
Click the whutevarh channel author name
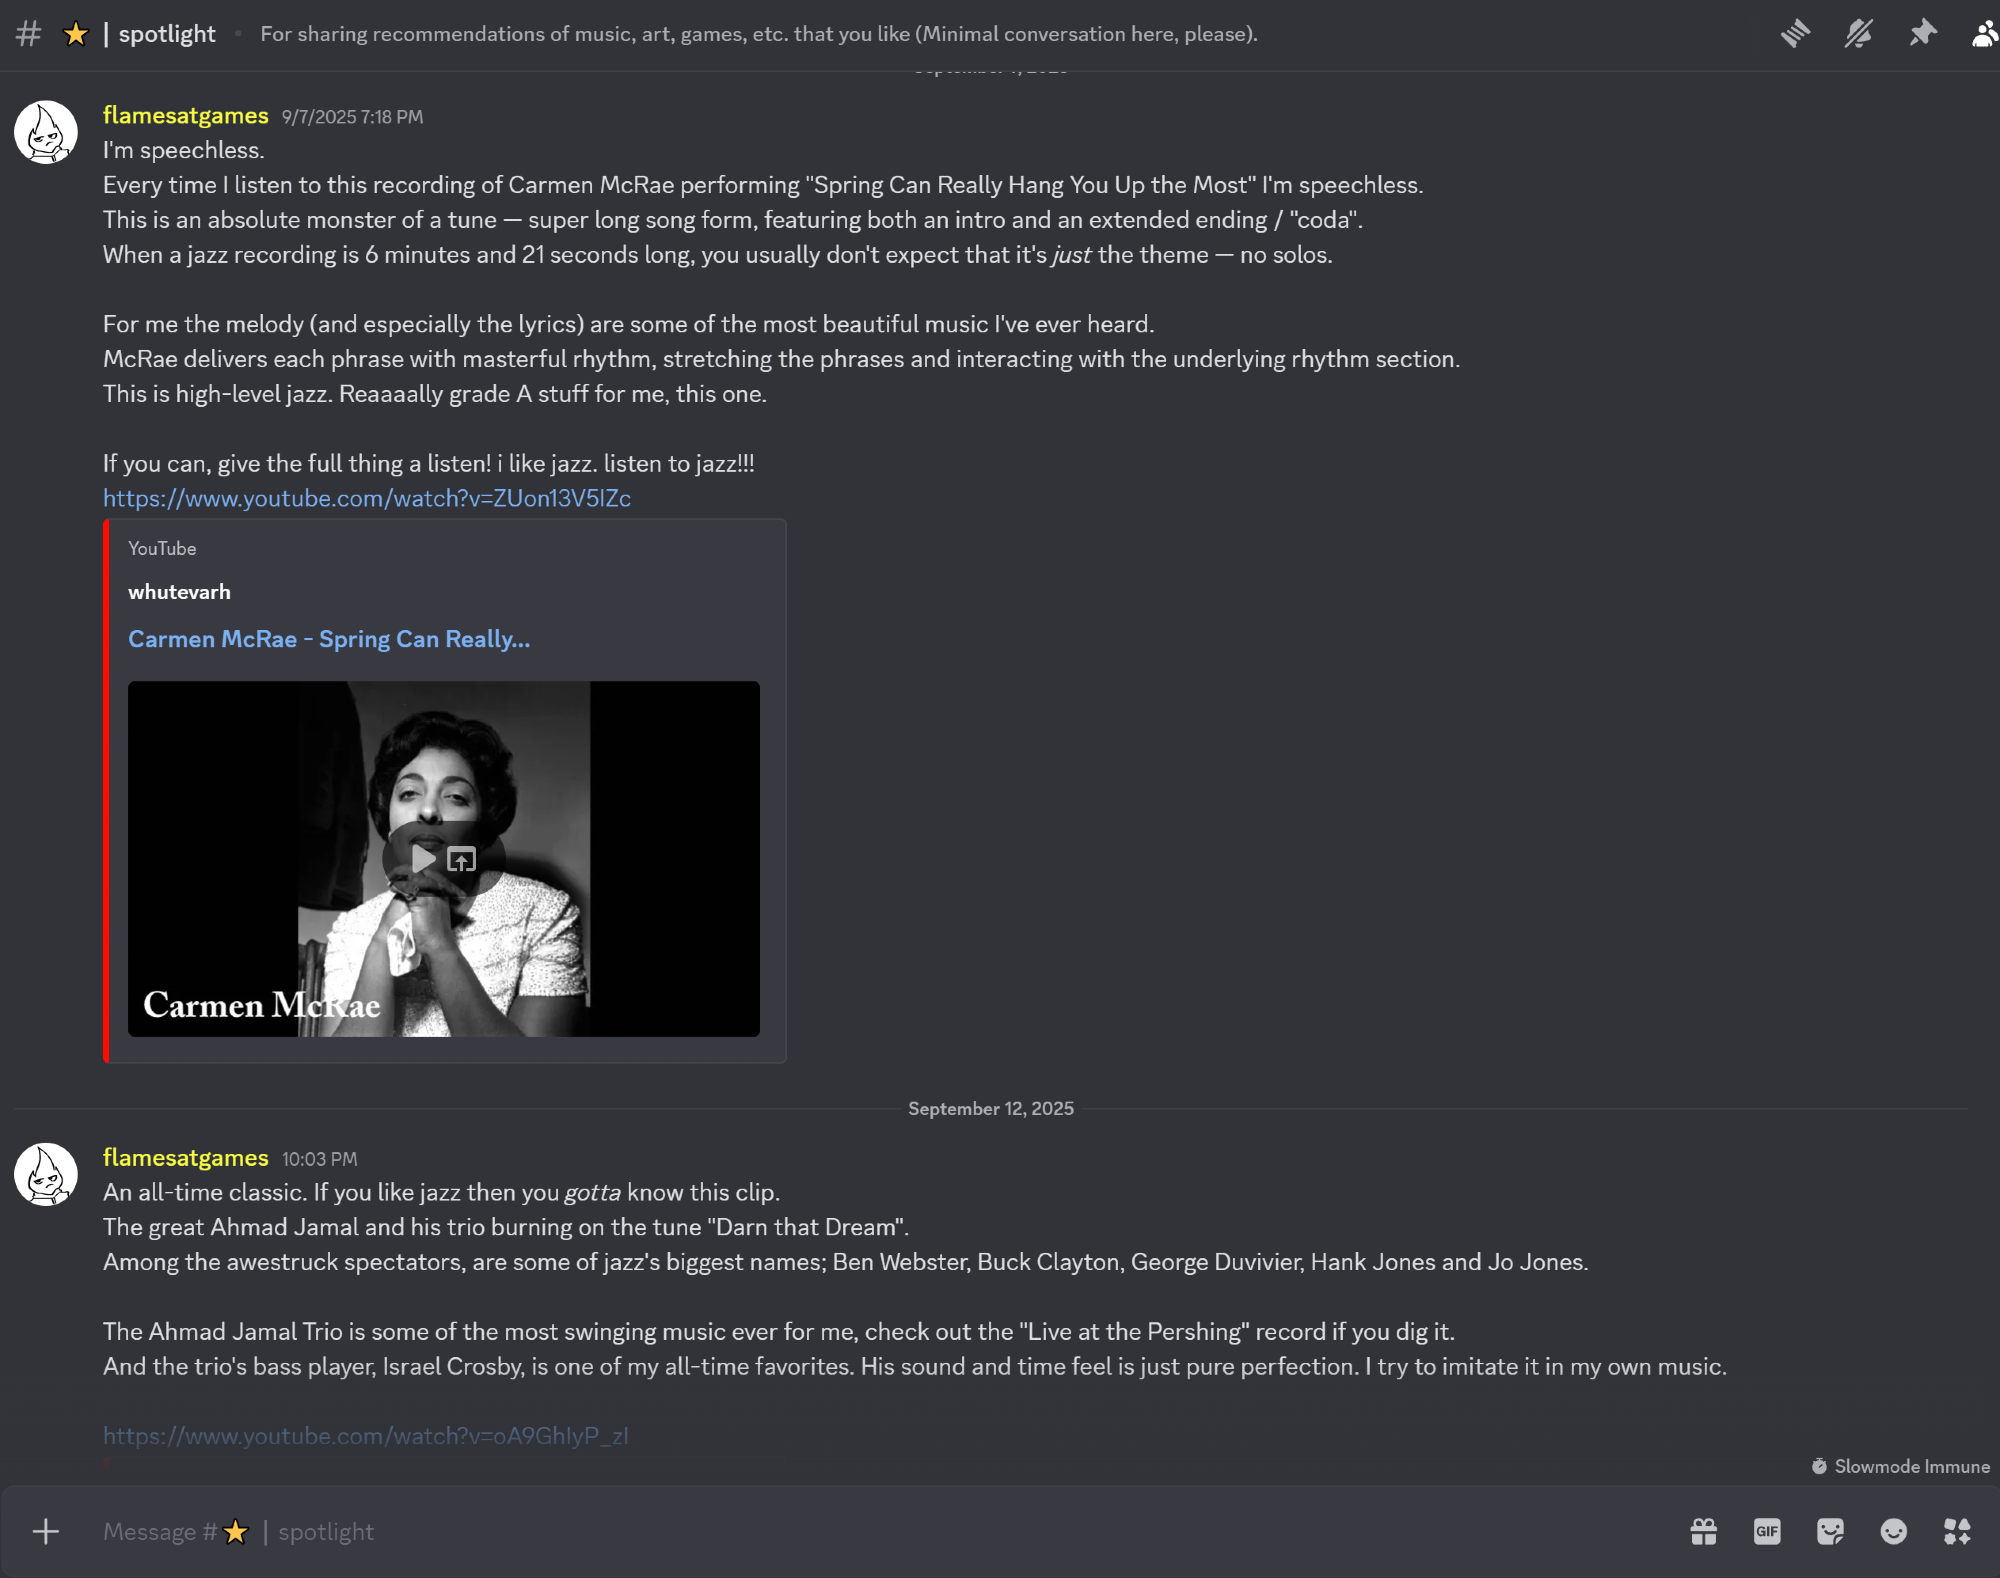179,592
